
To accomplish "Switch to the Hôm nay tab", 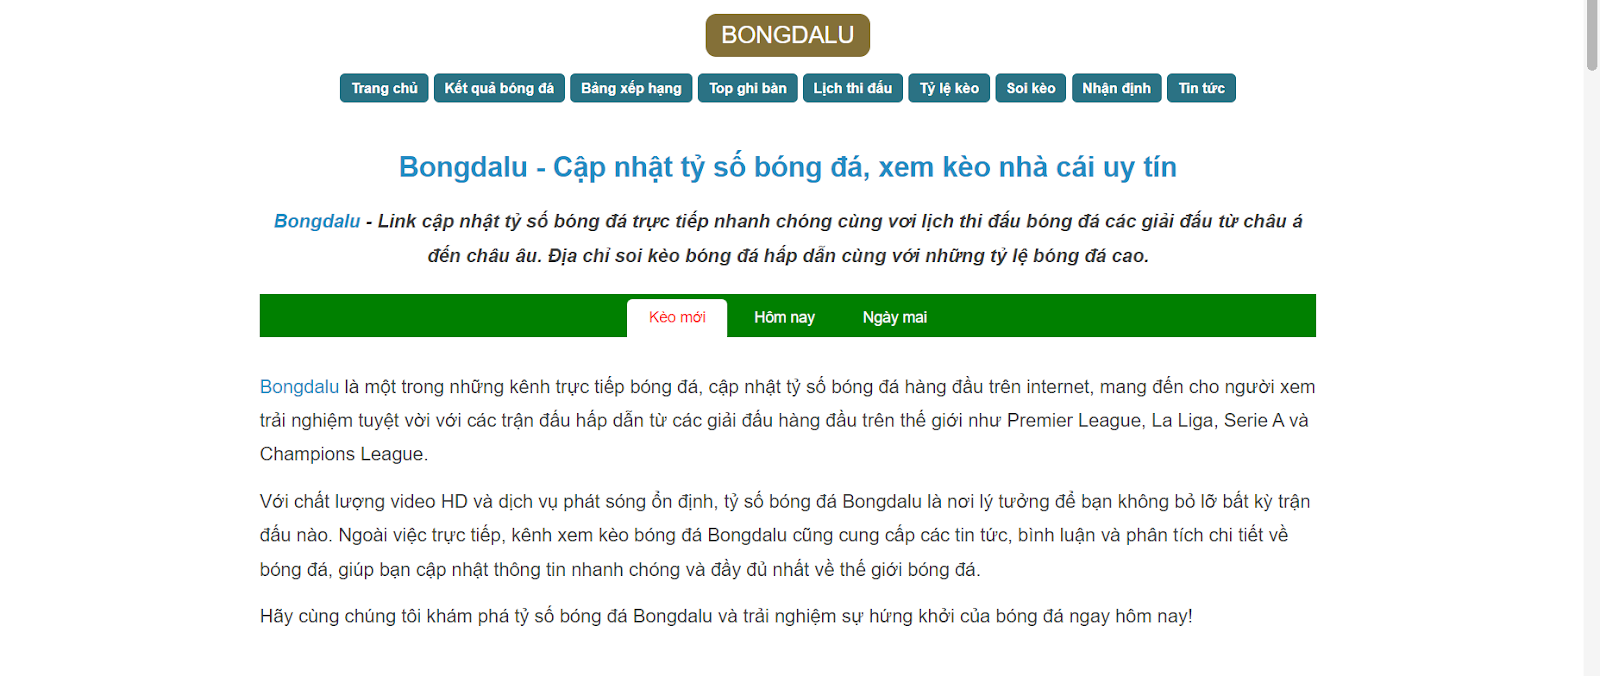I will click(x=784, y=318).
